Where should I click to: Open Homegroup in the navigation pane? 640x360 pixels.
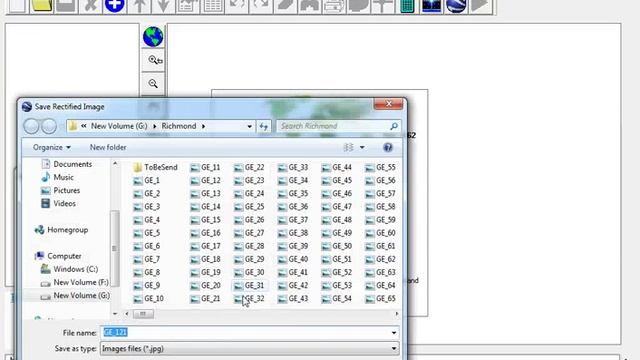(x=62, y=230)
